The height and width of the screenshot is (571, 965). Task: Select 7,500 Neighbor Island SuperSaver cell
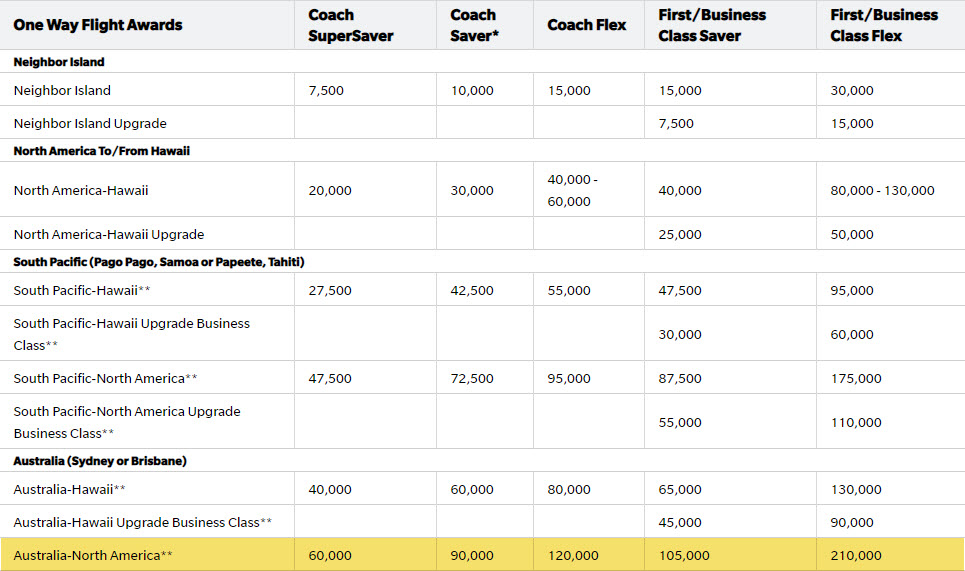326,90
